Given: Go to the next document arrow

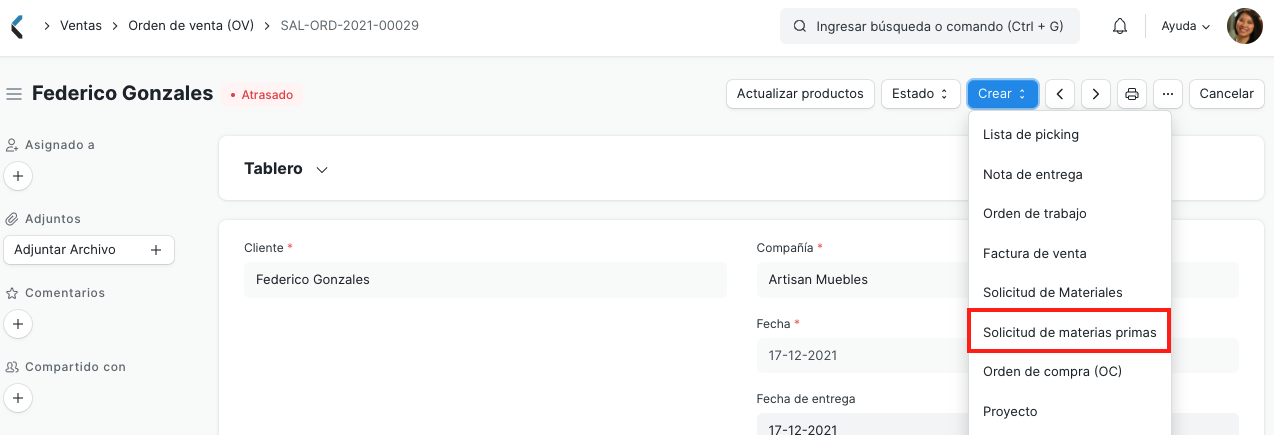Looking at the screenshot, I should [1096, 94].
